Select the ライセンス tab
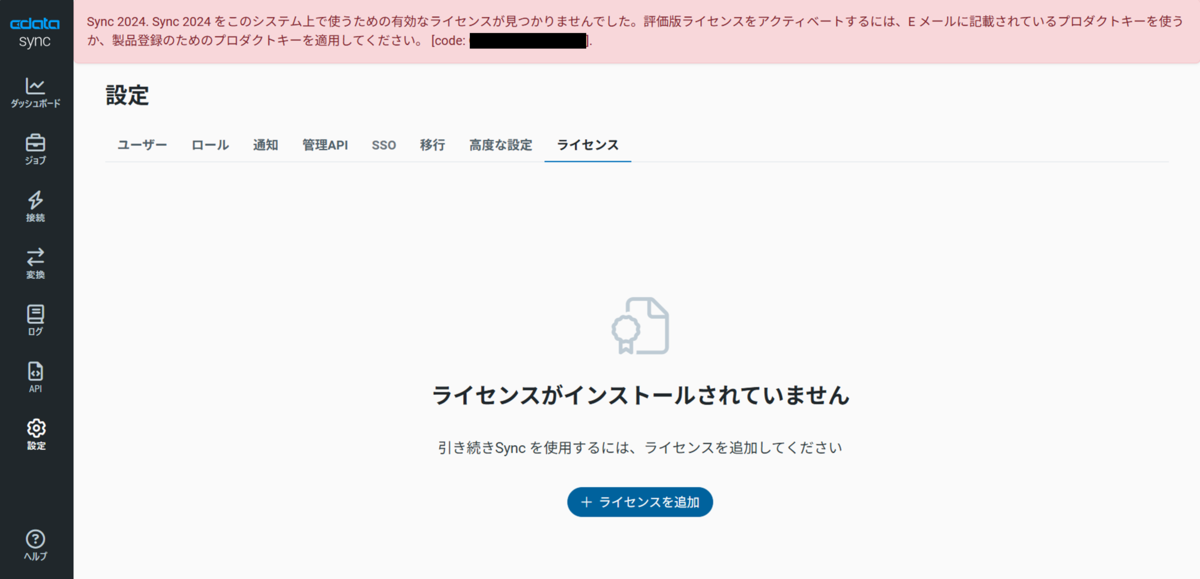The height and width of the screenshot is (579, 1200). click(x=588, y=145)
